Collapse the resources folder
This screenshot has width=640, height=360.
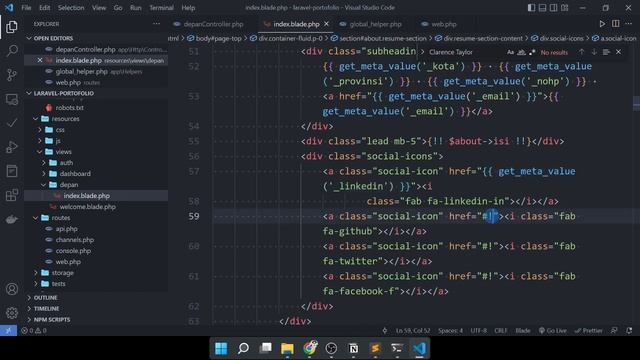[36, 119]
